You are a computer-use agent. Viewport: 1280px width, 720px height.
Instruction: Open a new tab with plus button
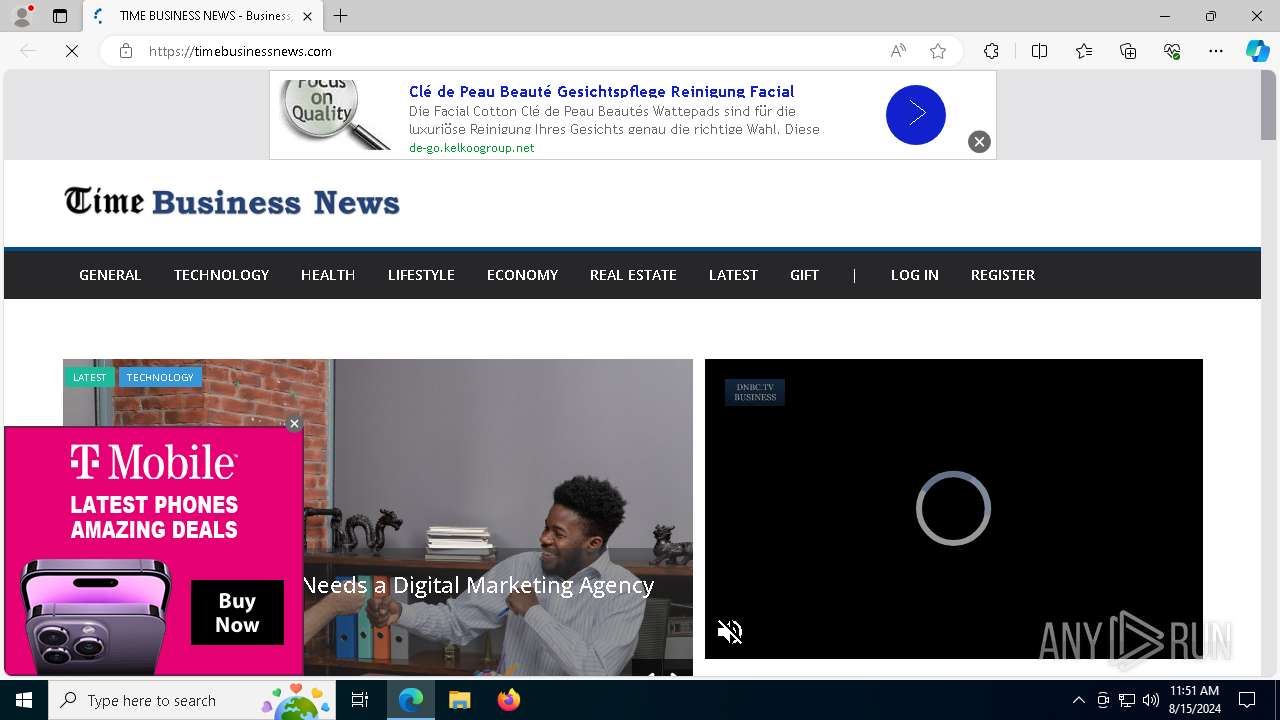341,16
